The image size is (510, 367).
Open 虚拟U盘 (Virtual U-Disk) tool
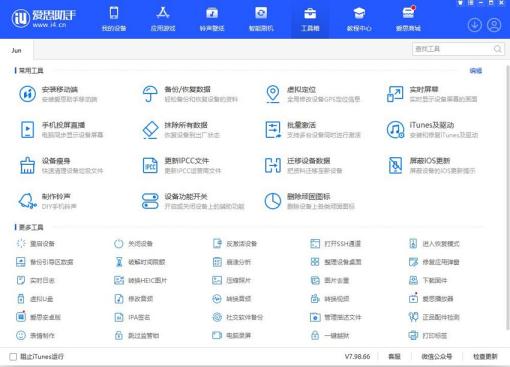(x=35, y=299)
